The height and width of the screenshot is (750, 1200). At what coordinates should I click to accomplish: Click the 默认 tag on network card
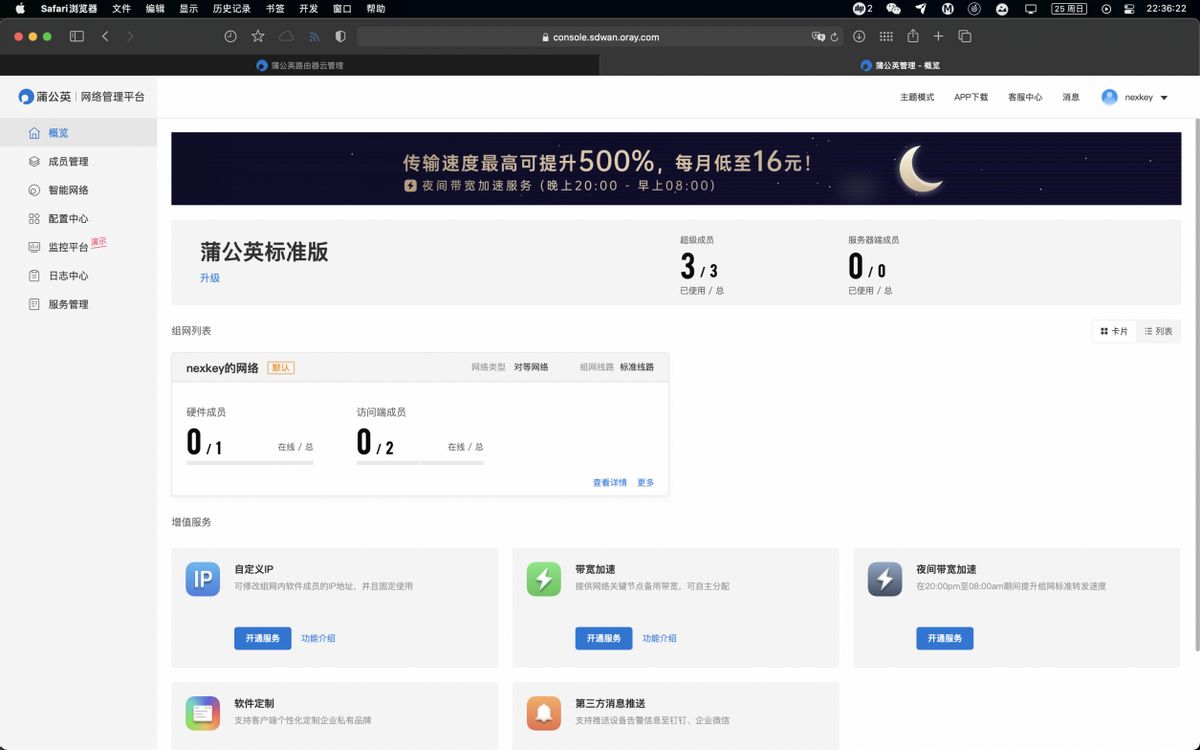281,368
